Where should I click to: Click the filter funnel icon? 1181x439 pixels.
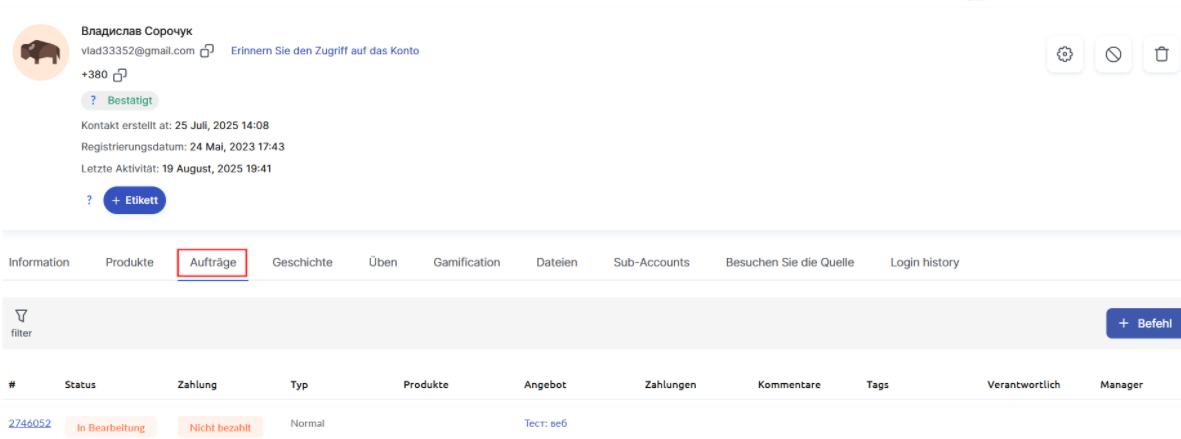point(21,315)
